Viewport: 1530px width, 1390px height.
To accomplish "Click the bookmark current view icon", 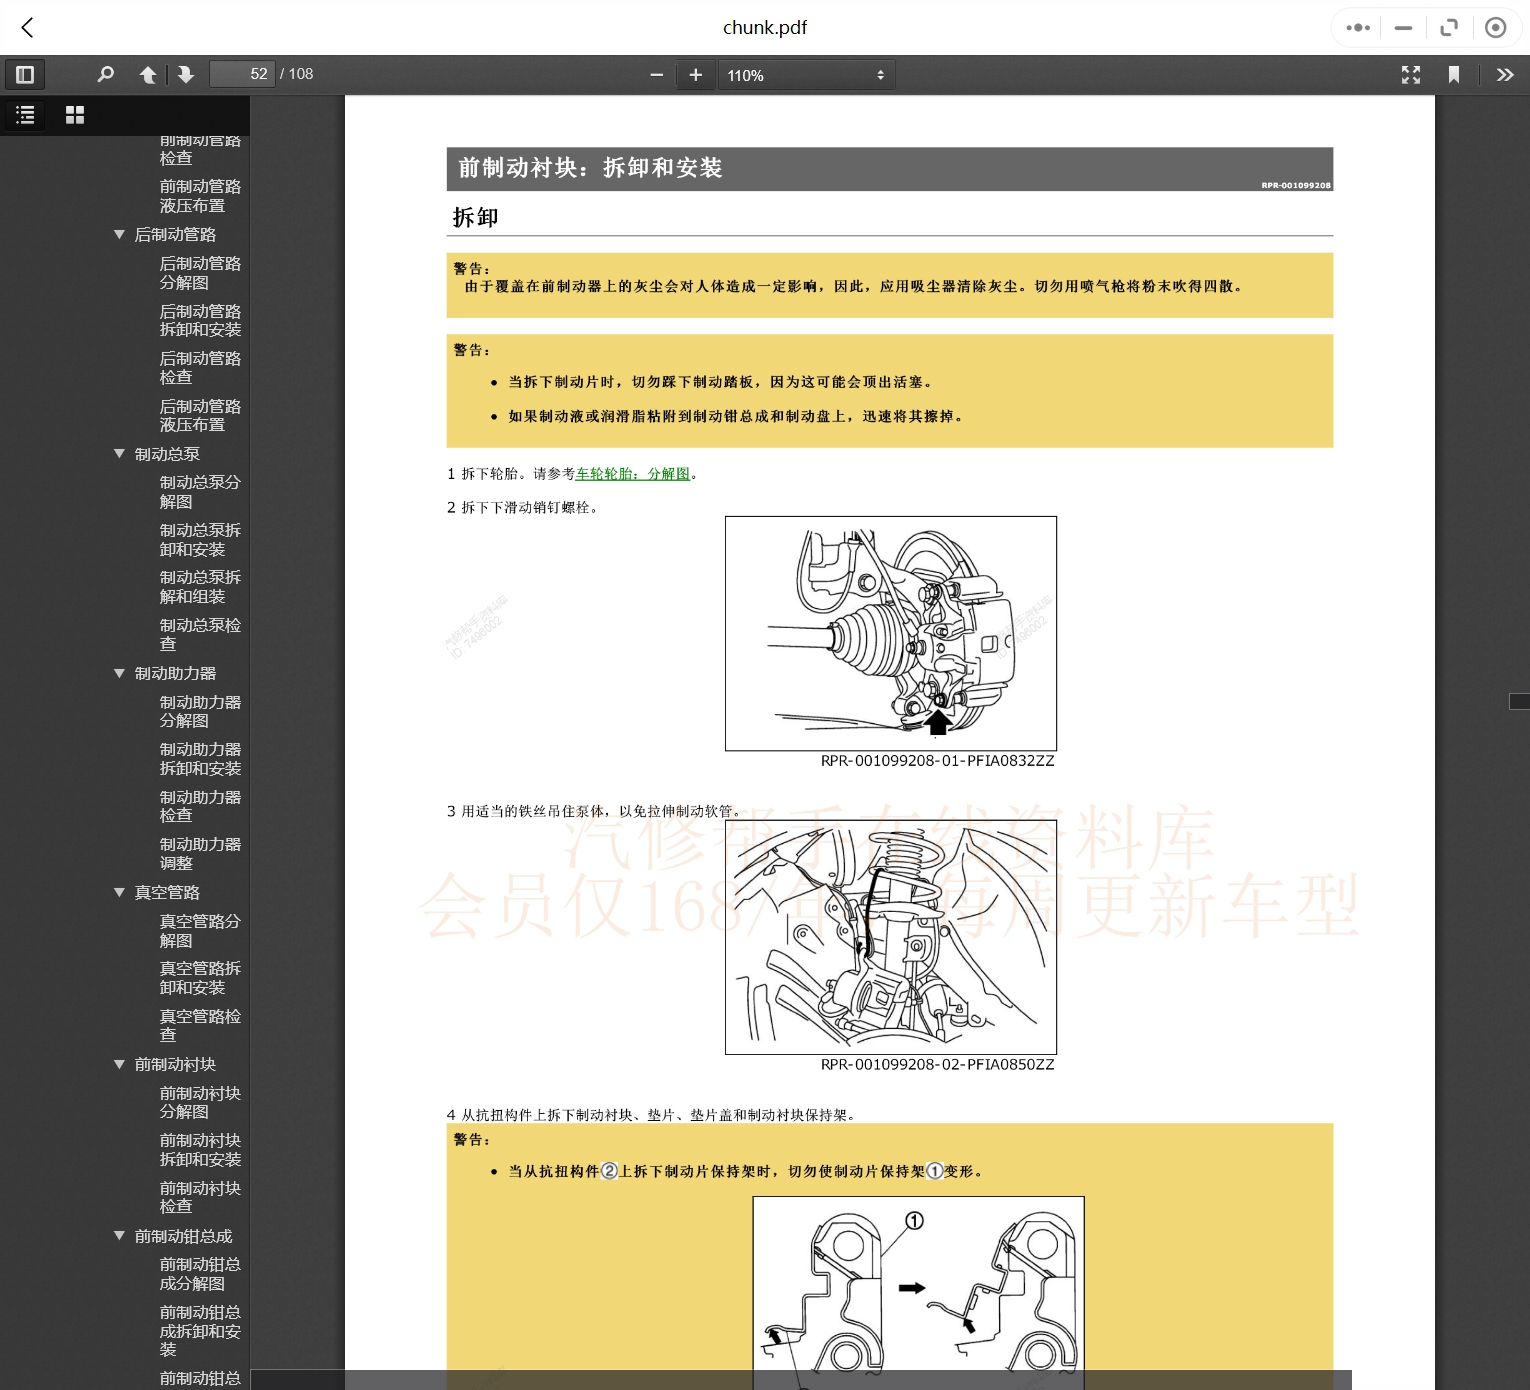I will coord(1454,75).
